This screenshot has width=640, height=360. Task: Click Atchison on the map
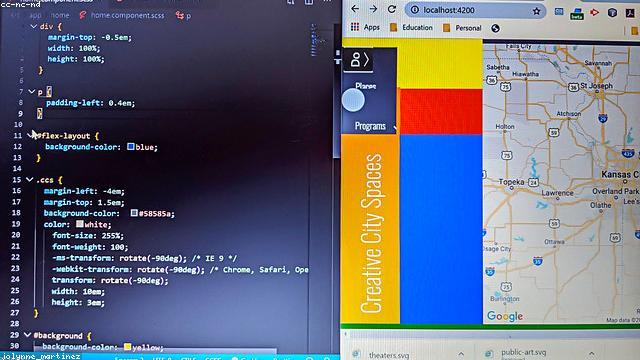point(569,113)
